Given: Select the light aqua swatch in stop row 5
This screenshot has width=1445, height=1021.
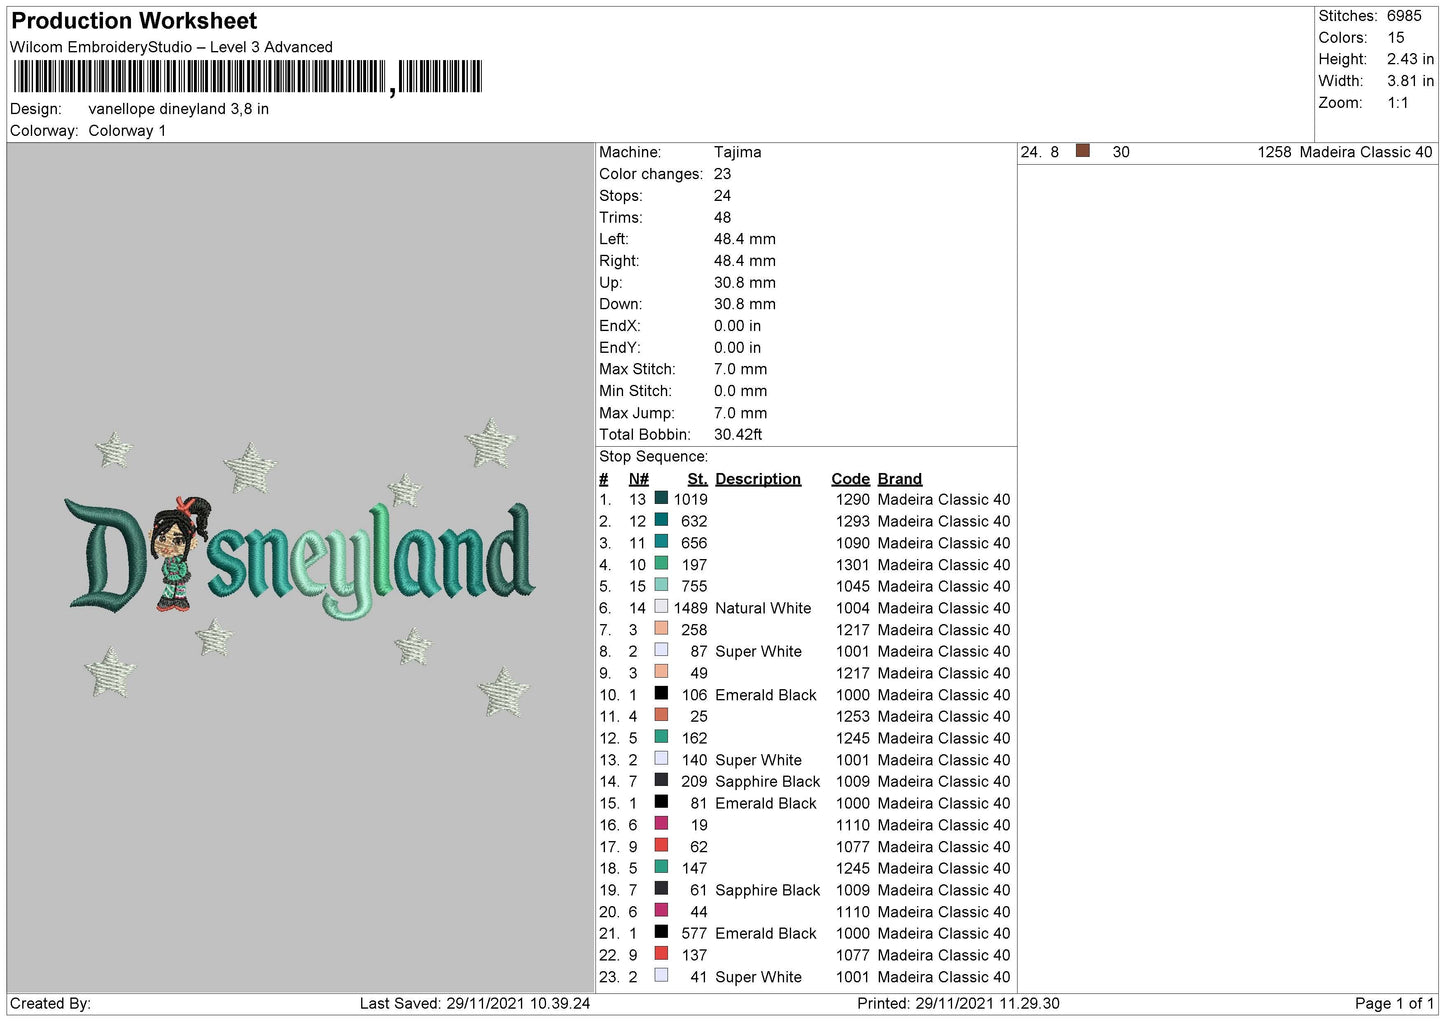Looking at the screenshot, I should coord(661,585).
